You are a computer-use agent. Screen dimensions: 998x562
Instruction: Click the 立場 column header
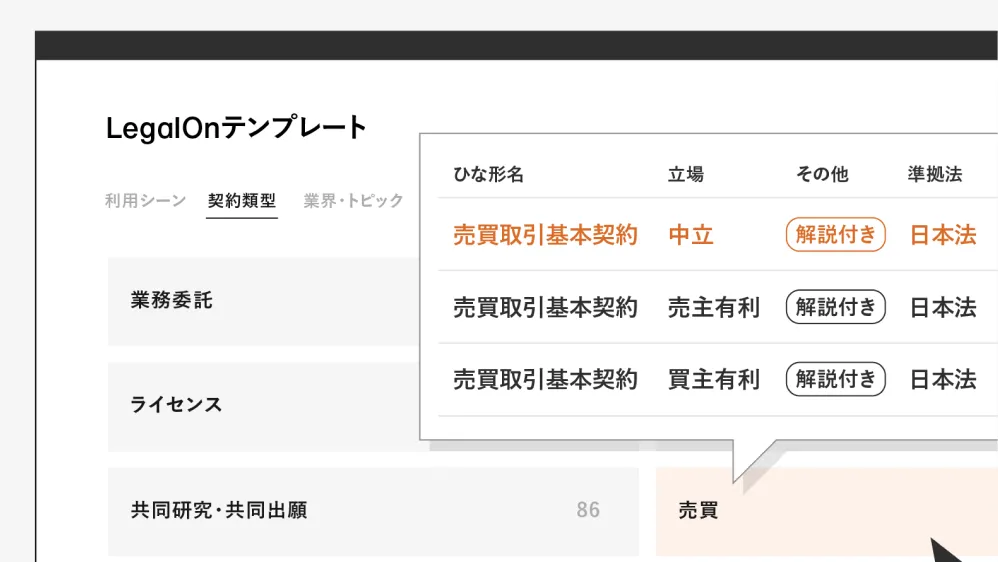point(685,175)
